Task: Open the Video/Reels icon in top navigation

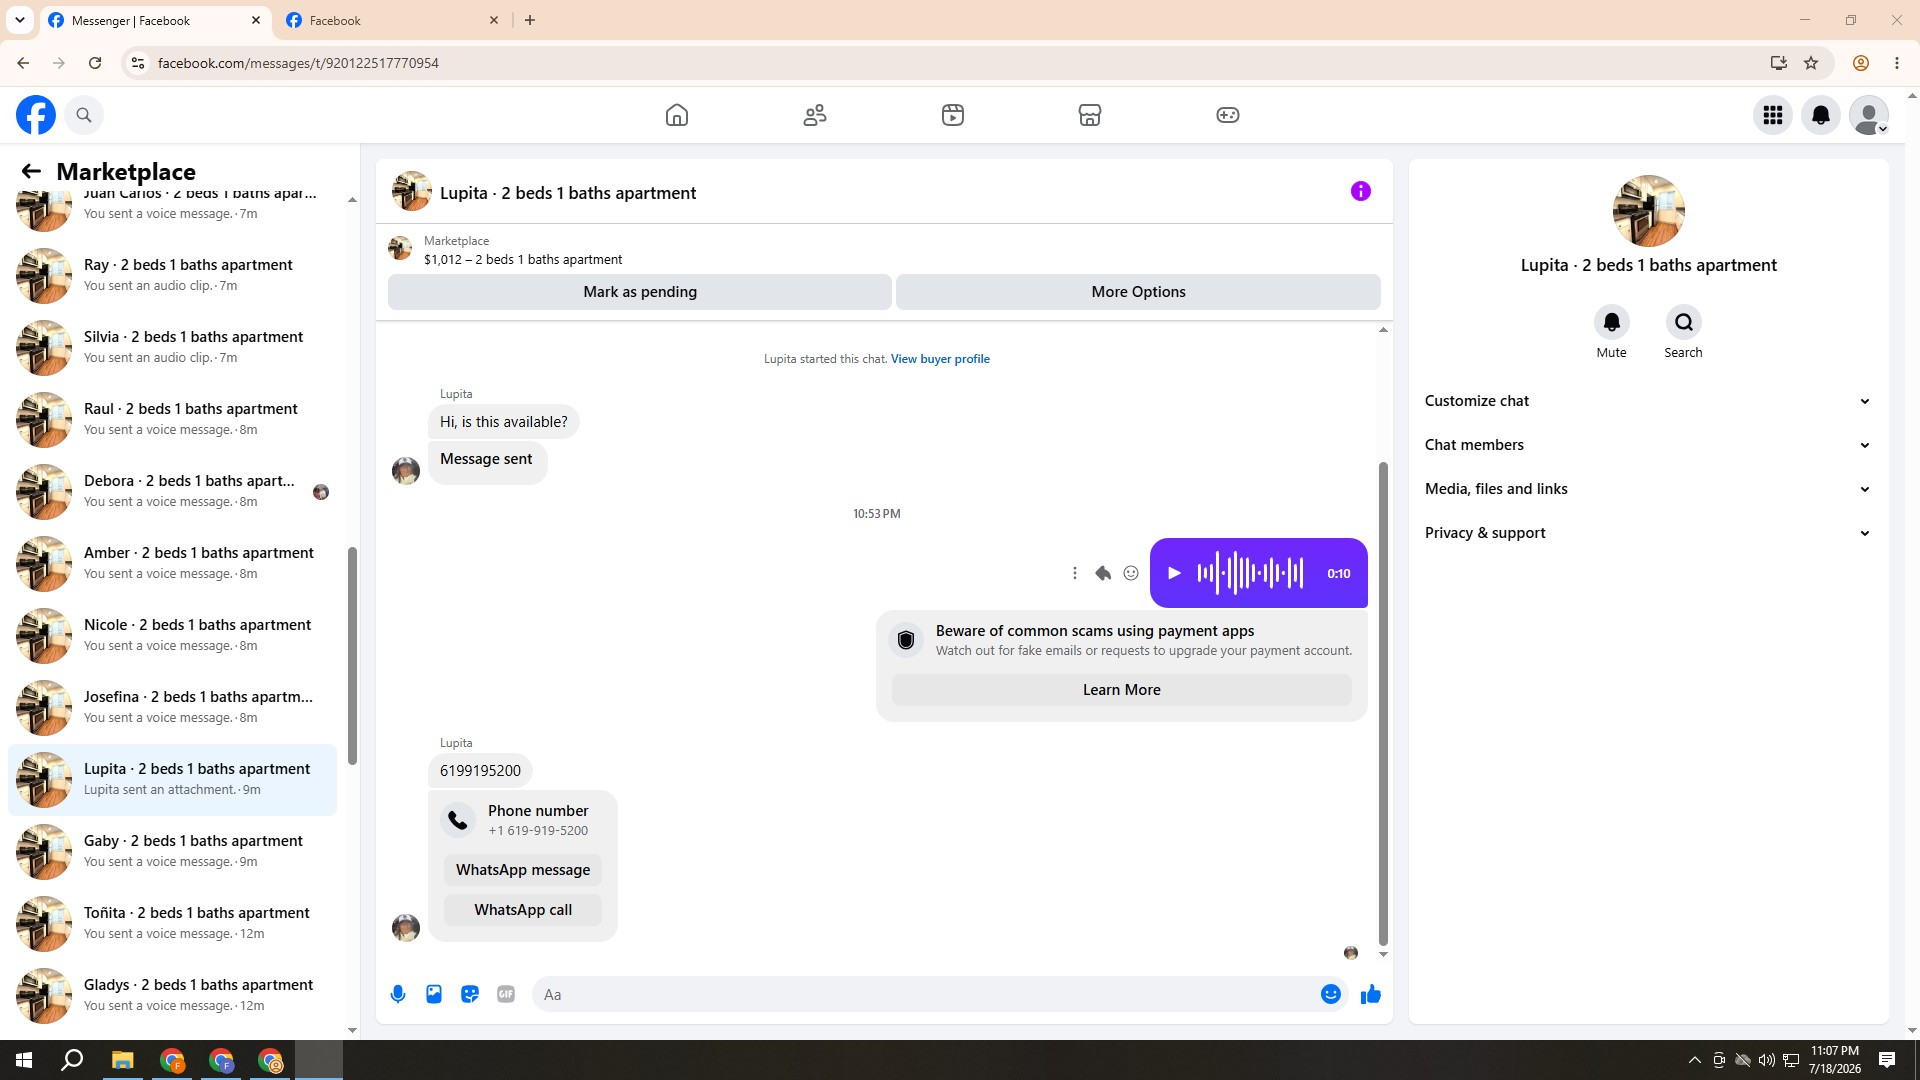Action: (953, 115)
